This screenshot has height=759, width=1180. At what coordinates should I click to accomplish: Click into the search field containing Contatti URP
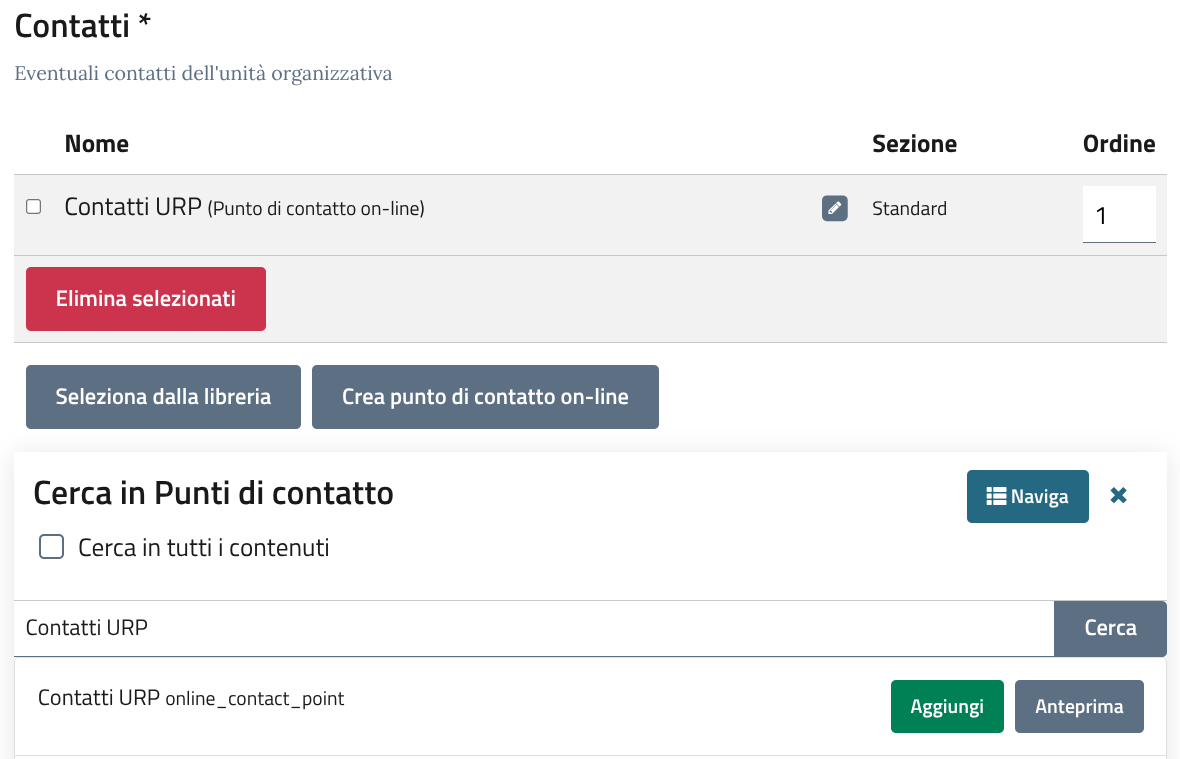click(534, 628)
